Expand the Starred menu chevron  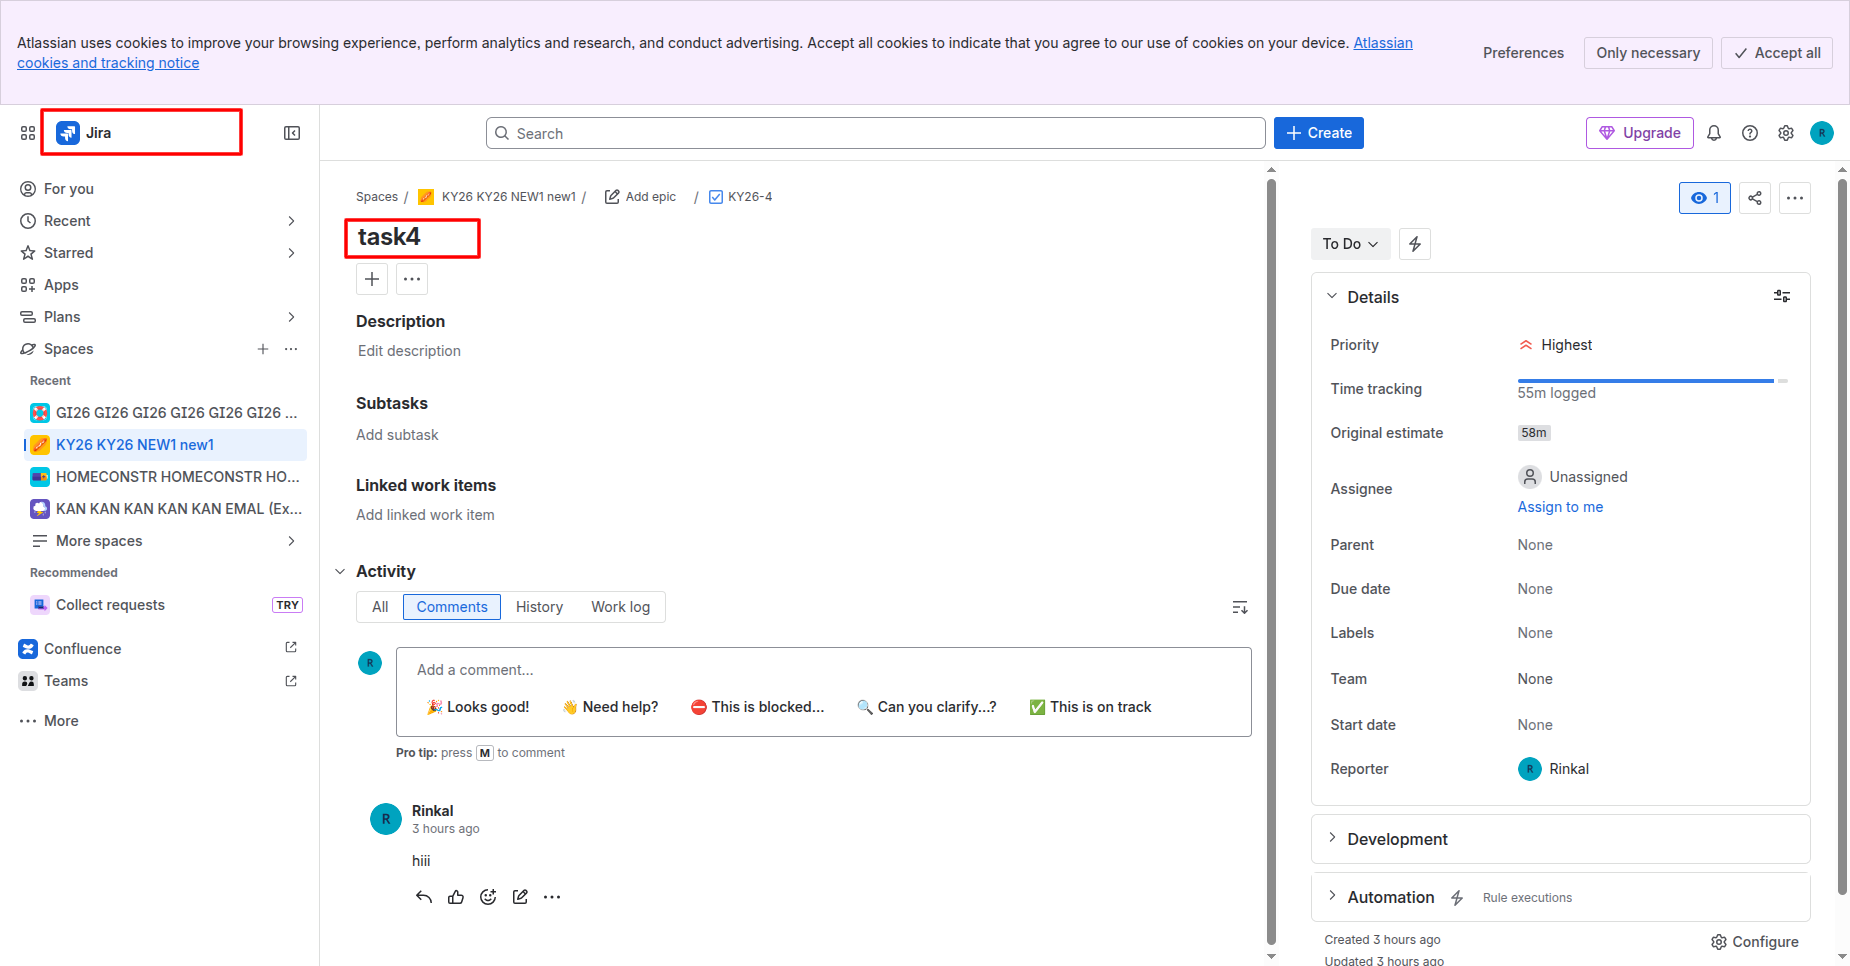tap(291, 253)
